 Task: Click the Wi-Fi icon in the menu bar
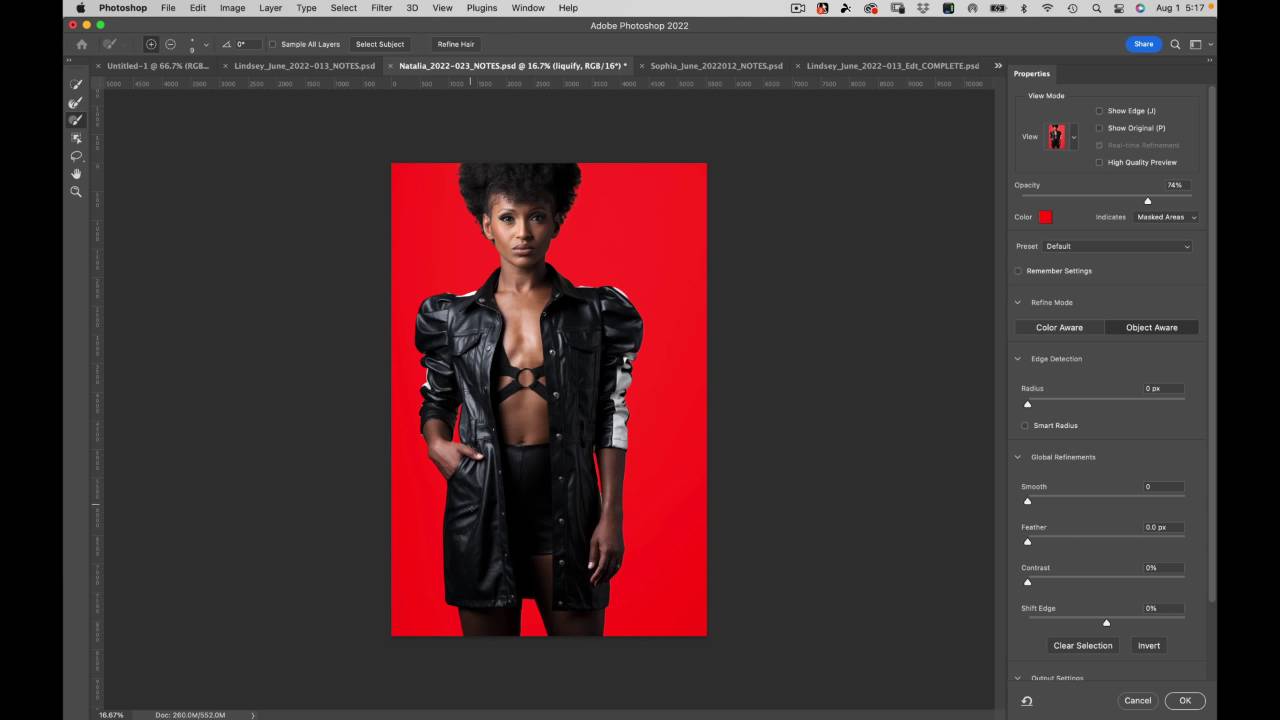[1048, 8]
